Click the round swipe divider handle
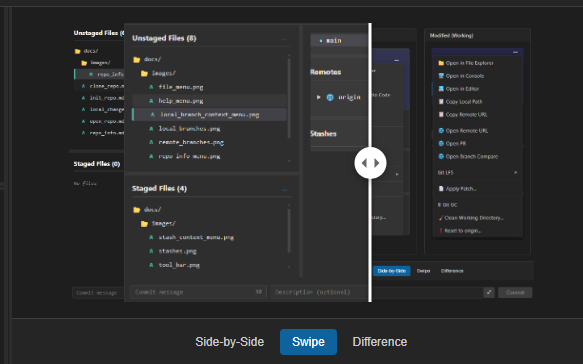Viewport: 583px width, 364px height. (x=370, y=163)
